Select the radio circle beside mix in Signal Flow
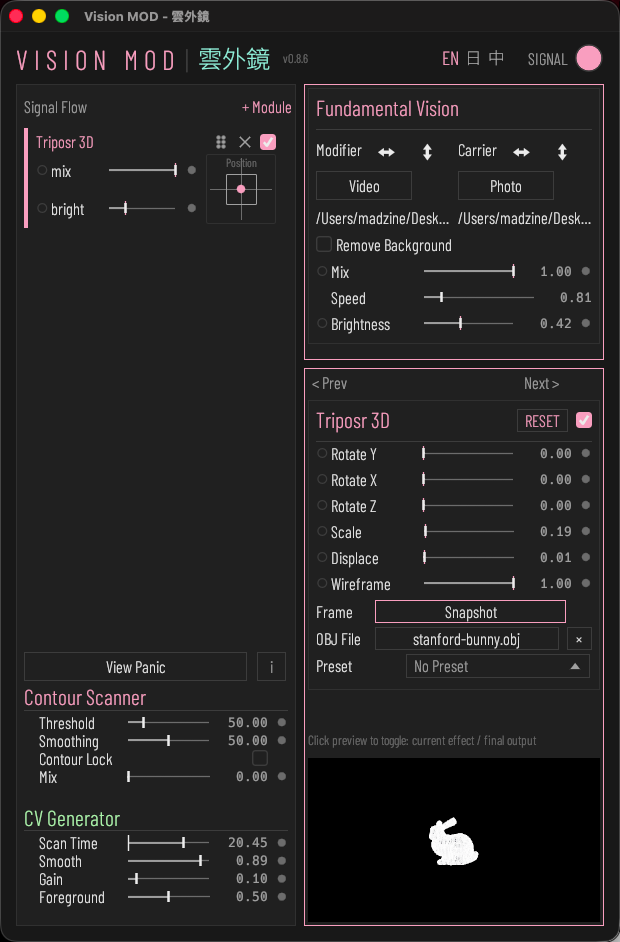The width and height of the screenshot is (620, 942). pos(42,170)
